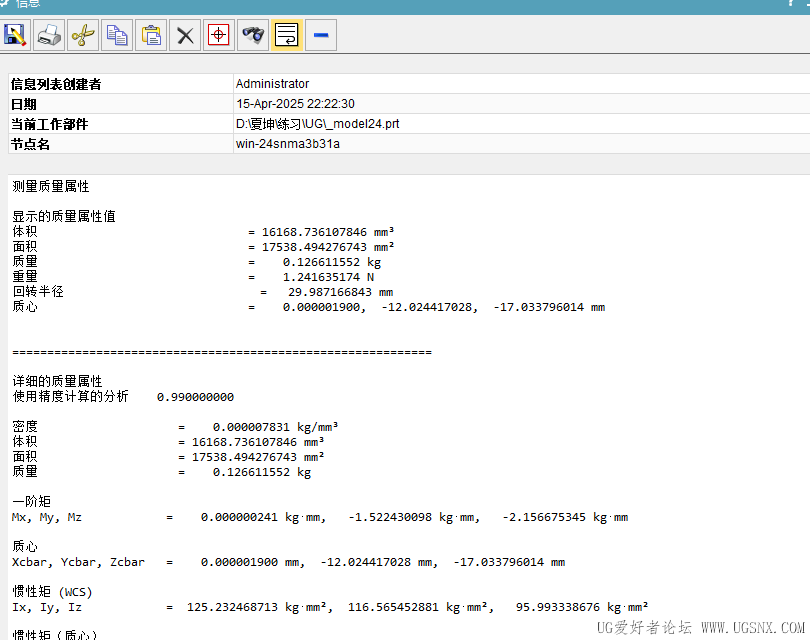
Task: Click the Cut scissors icon
Action: pos(83,35)
